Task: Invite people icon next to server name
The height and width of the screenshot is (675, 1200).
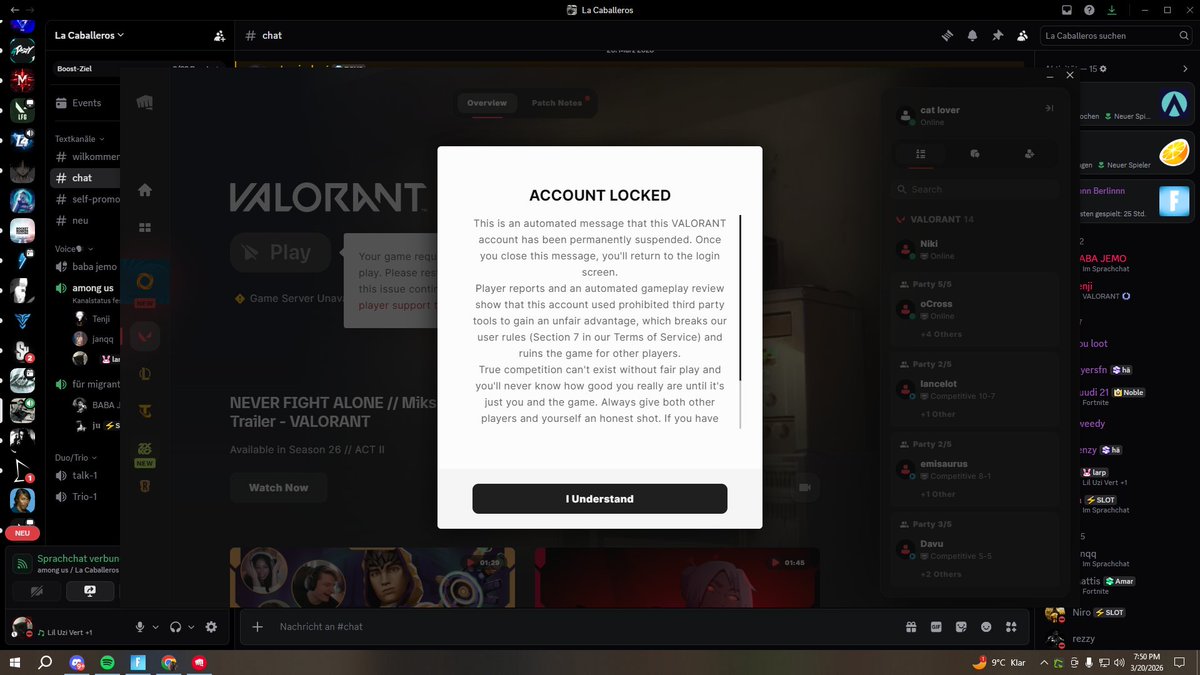Action: point(220,35)
